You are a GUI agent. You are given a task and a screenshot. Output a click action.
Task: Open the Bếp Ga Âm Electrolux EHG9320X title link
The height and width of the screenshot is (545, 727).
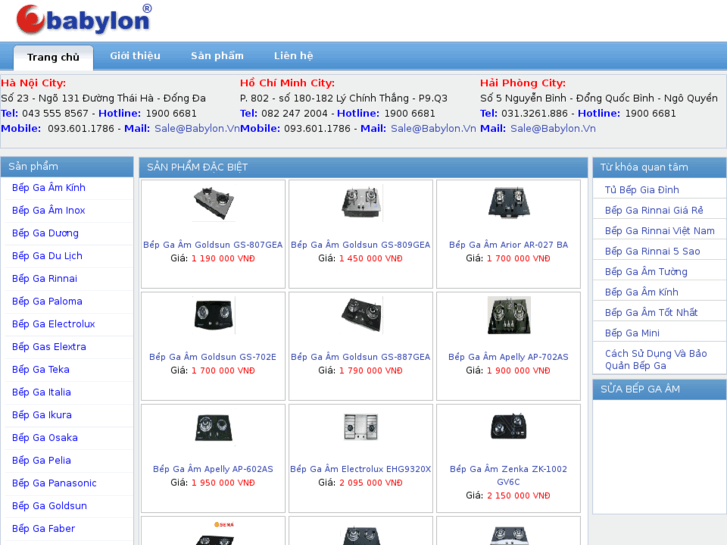pos(361,469)
